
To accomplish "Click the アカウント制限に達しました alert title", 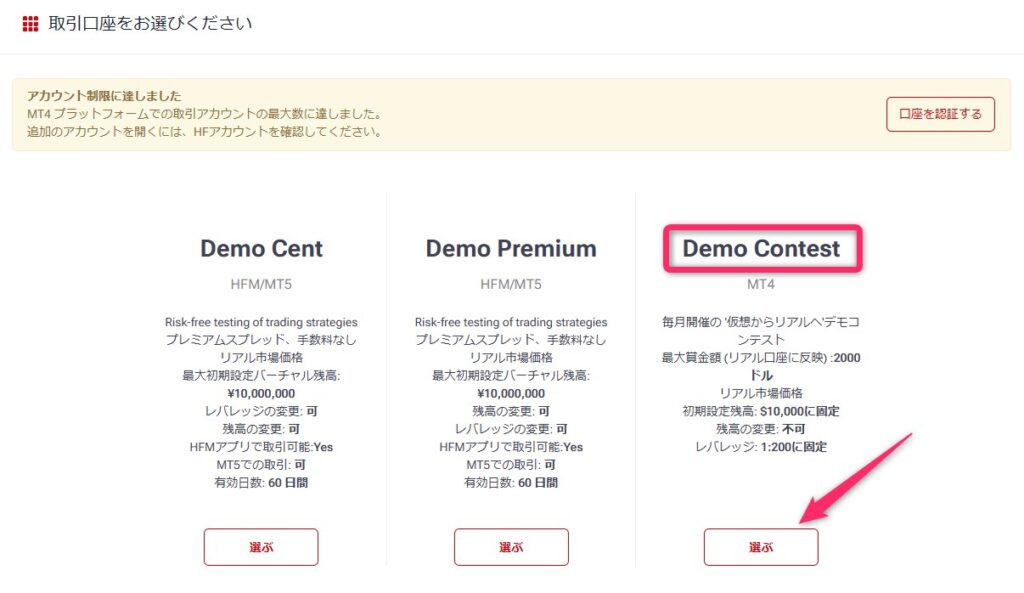I will 104,97.
